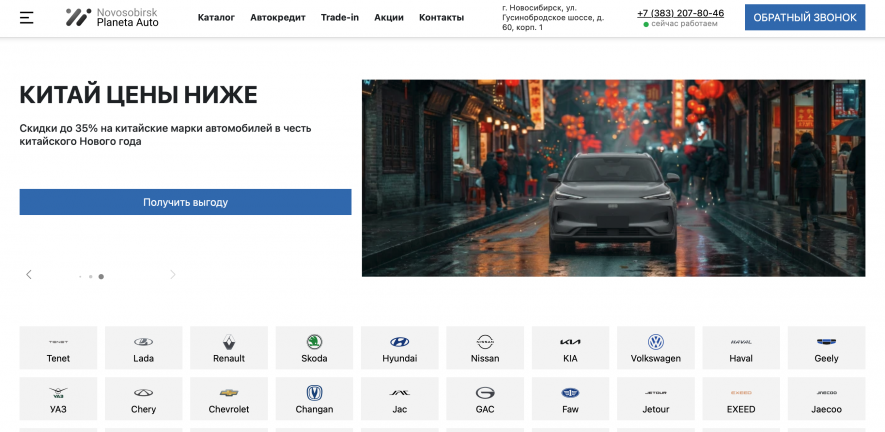Viewport: 885px width, 432px height.
Task: Select the second carousel dot indicator
Action: (90, 276)
